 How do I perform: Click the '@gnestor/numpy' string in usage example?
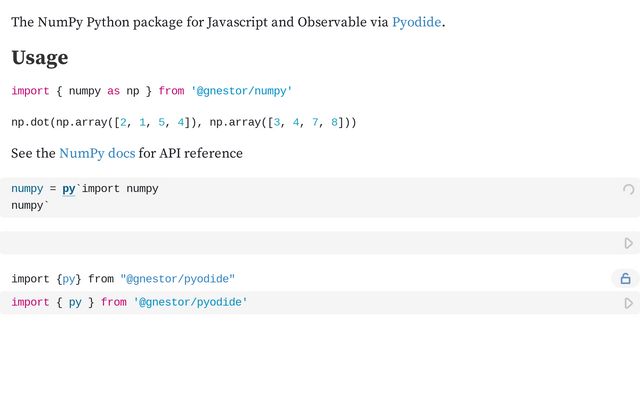tap(241, 91)
